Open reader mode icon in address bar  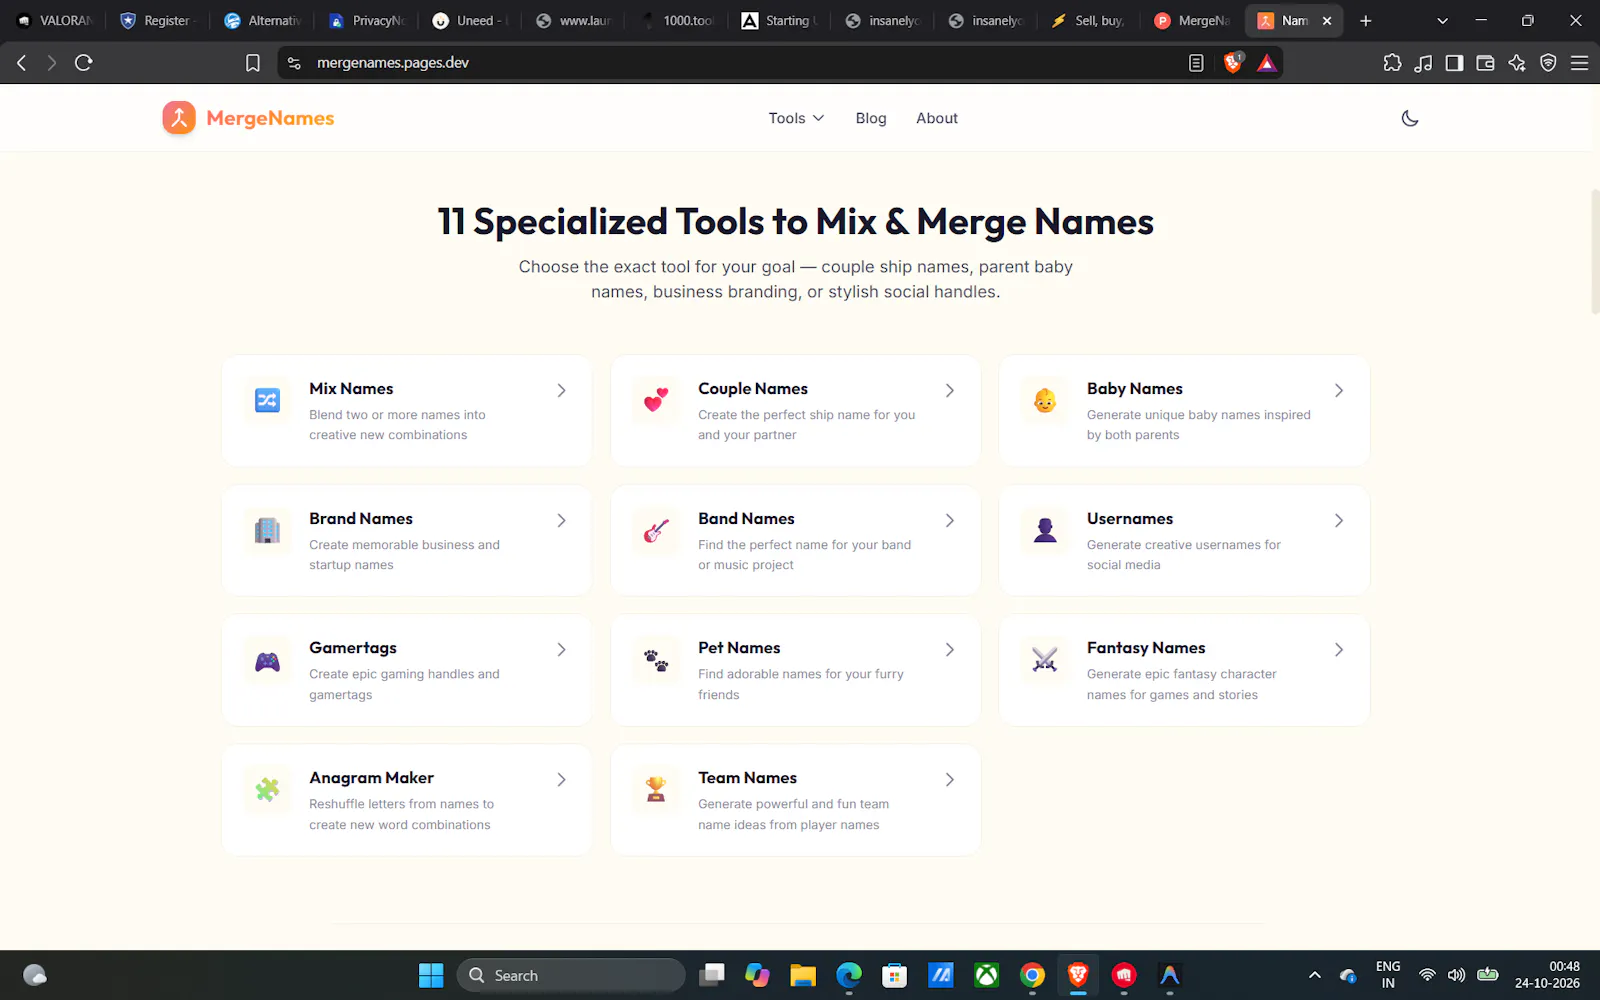click(x=1196, y=63)
